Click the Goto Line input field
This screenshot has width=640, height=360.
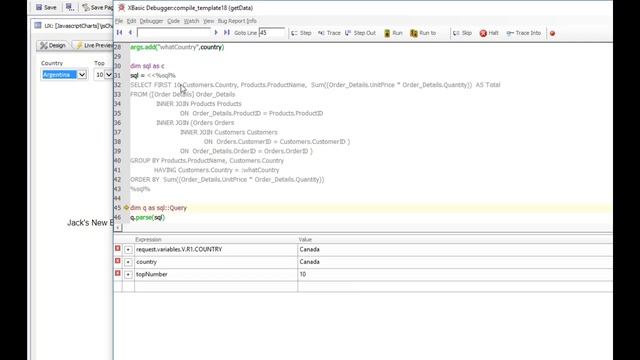point(271,33)
